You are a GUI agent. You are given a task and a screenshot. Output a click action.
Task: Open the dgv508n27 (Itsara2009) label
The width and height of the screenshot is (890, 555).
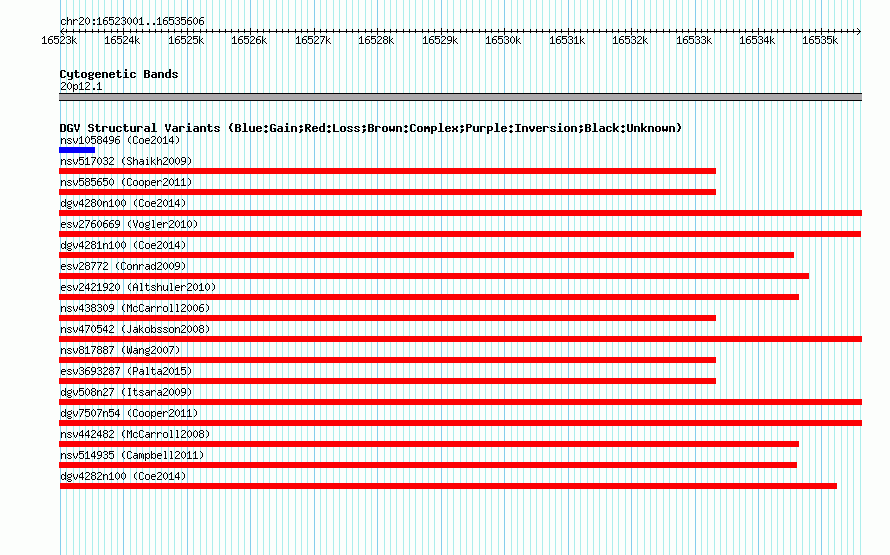[x=126, y=392]
